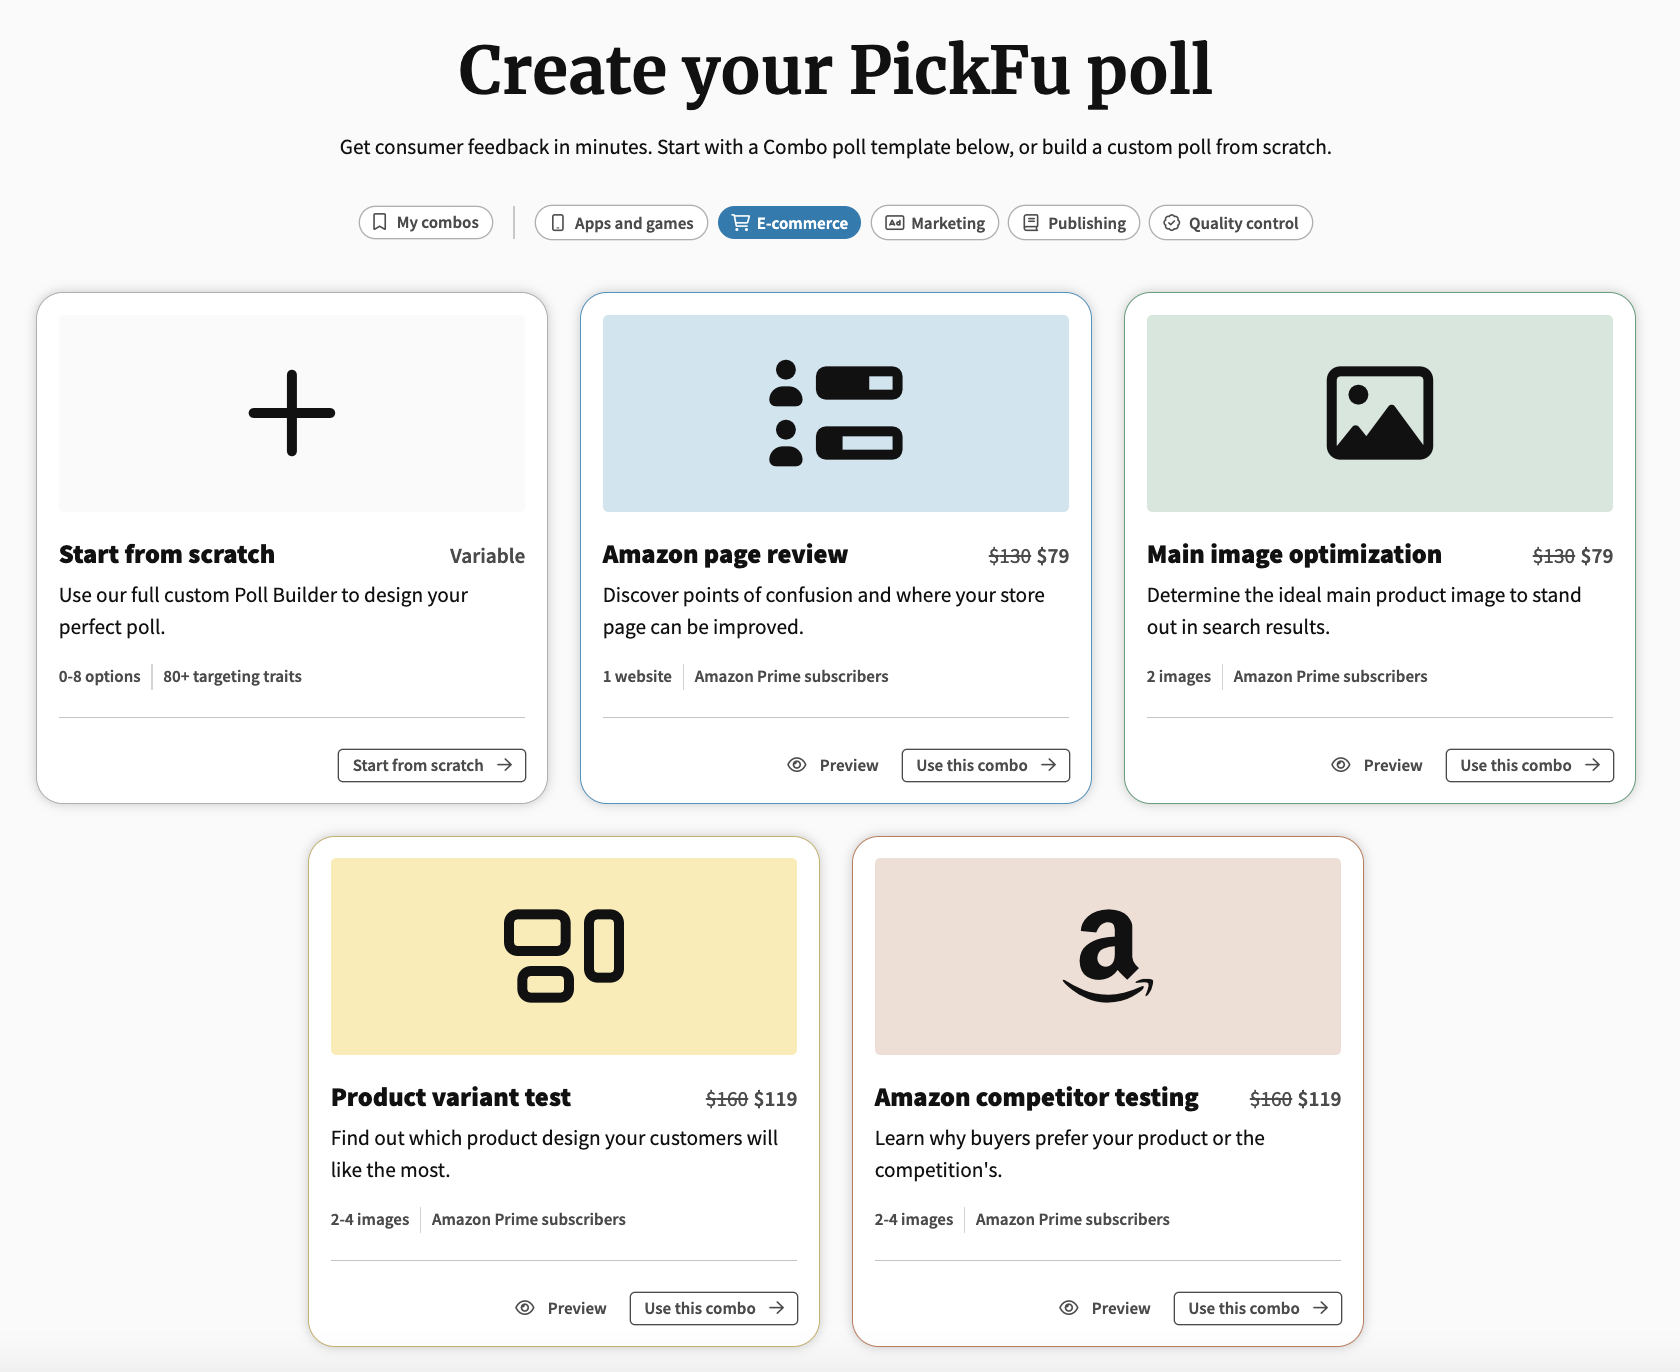
Task: Select the E-commerce category tab
Action: (789, 223)
